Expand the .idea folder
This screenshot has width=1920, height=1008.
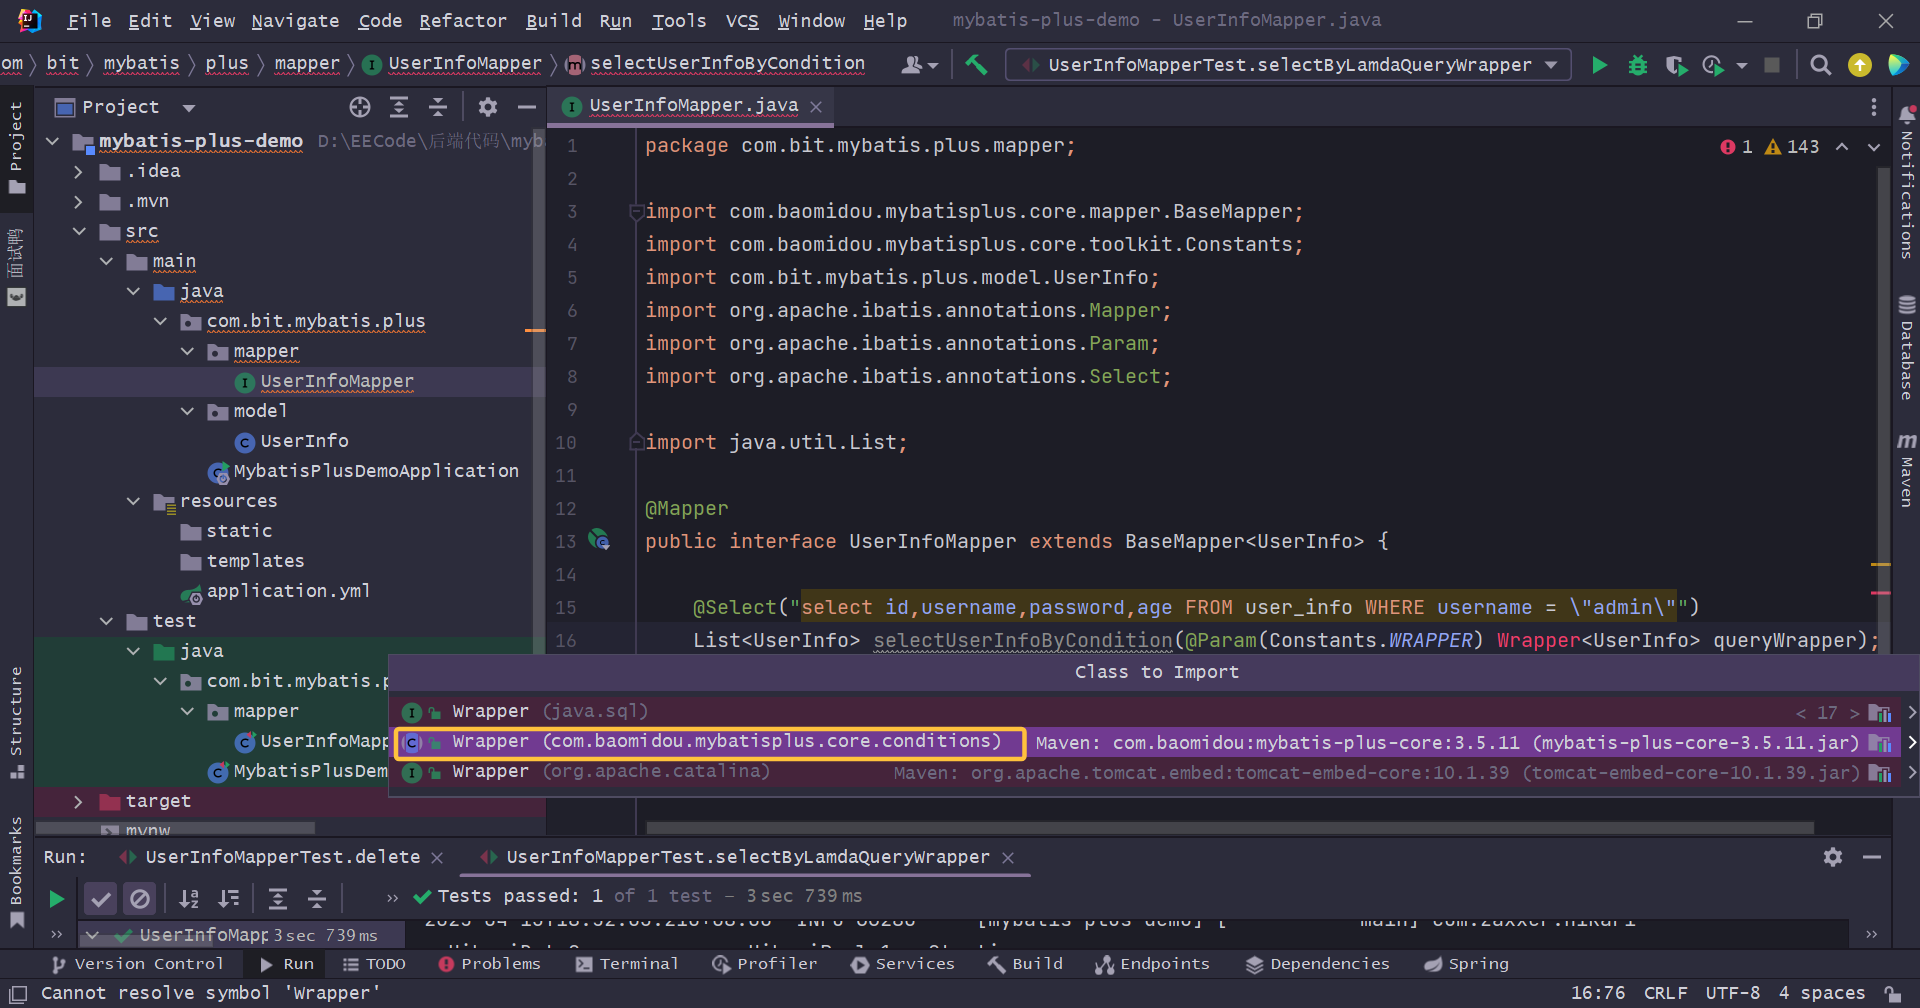78,171
